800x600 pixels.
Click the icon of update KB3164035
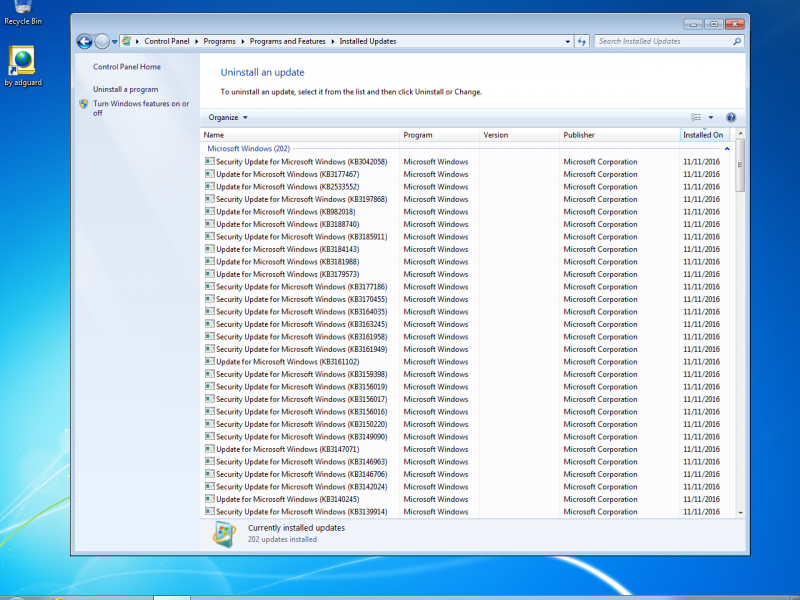pos(210,311)
